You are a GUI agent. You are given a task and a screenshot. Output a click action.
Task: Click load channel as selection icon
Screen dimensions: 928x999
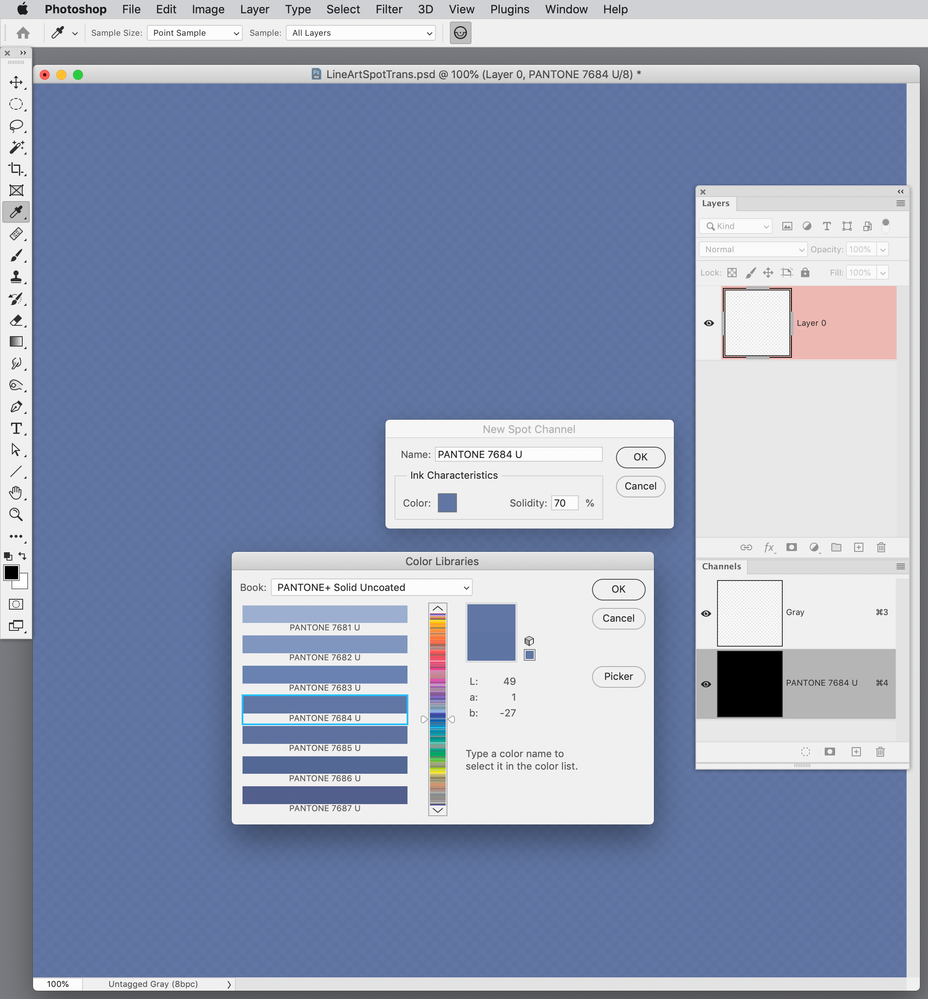click(806, 752)
